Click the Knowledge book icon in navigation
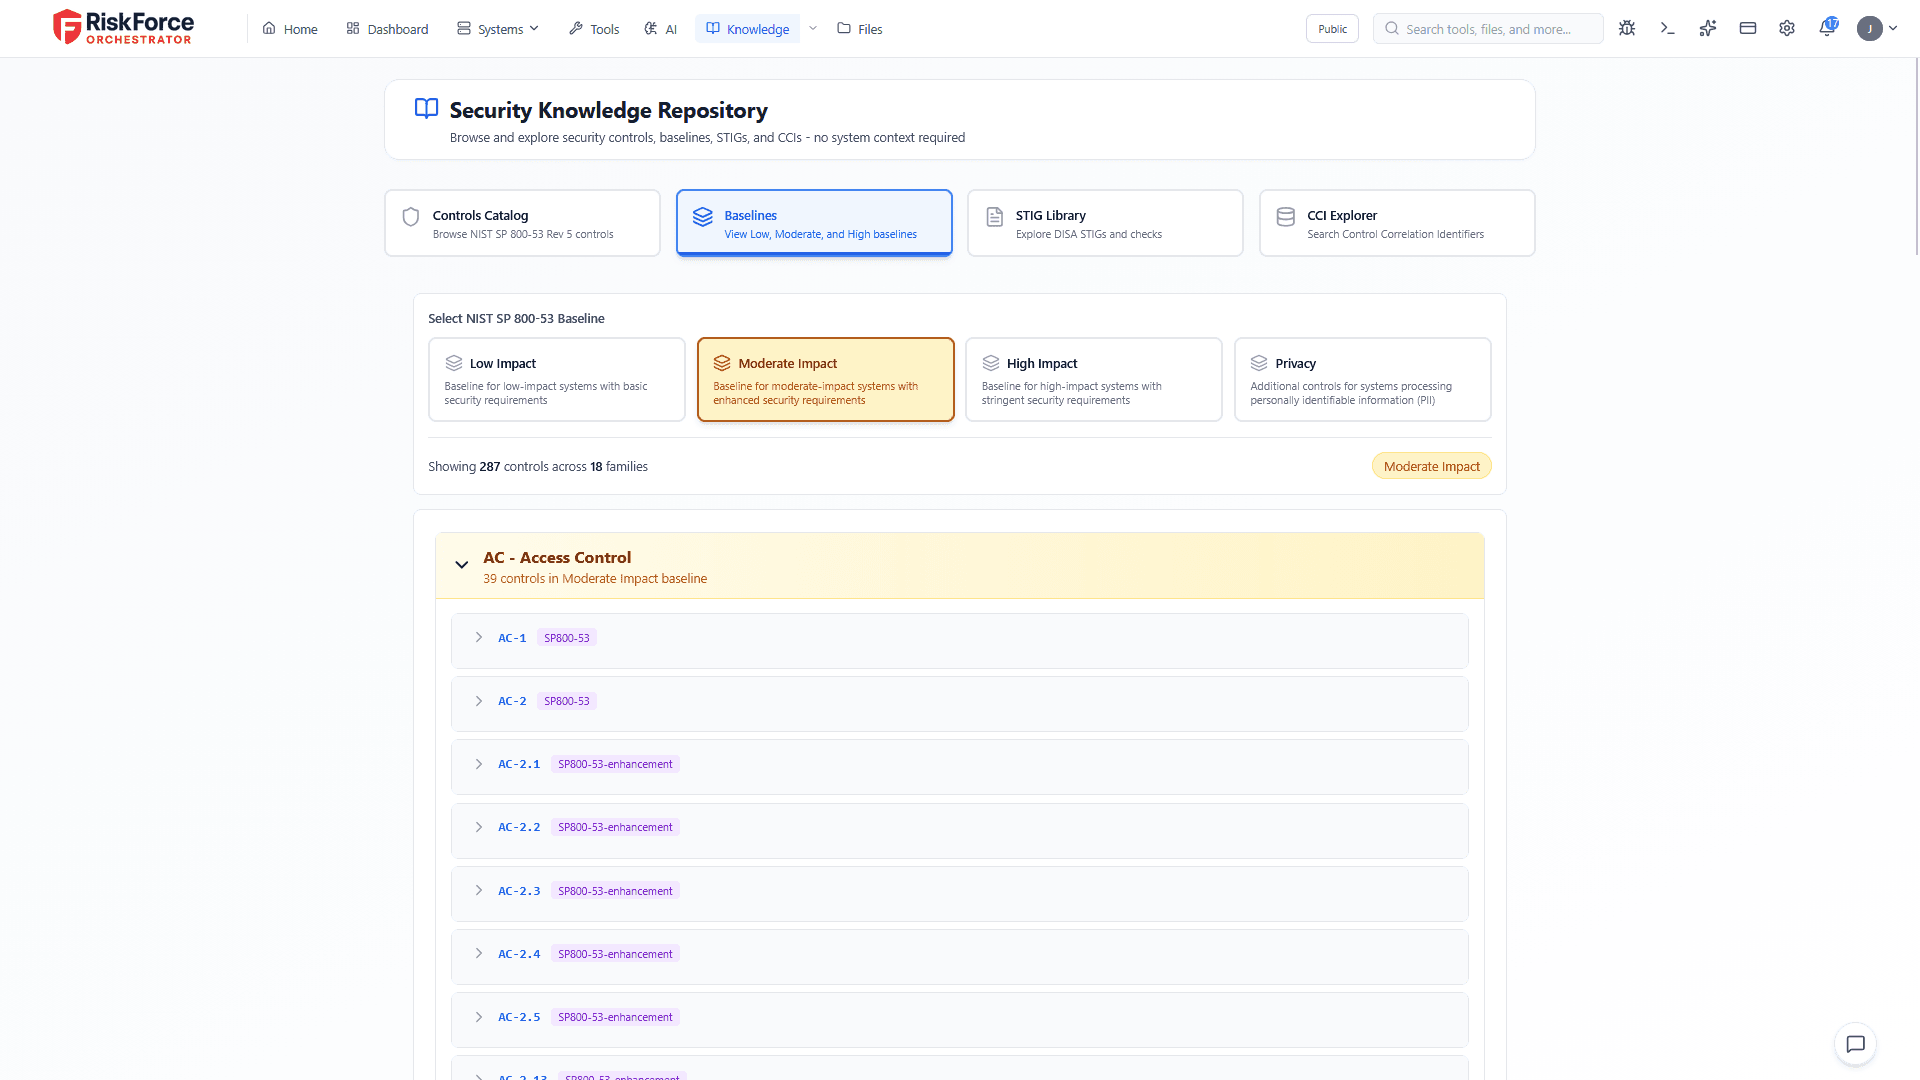Image resolution: width=1920 pixels, height=1080 pixels. (712, 28)
